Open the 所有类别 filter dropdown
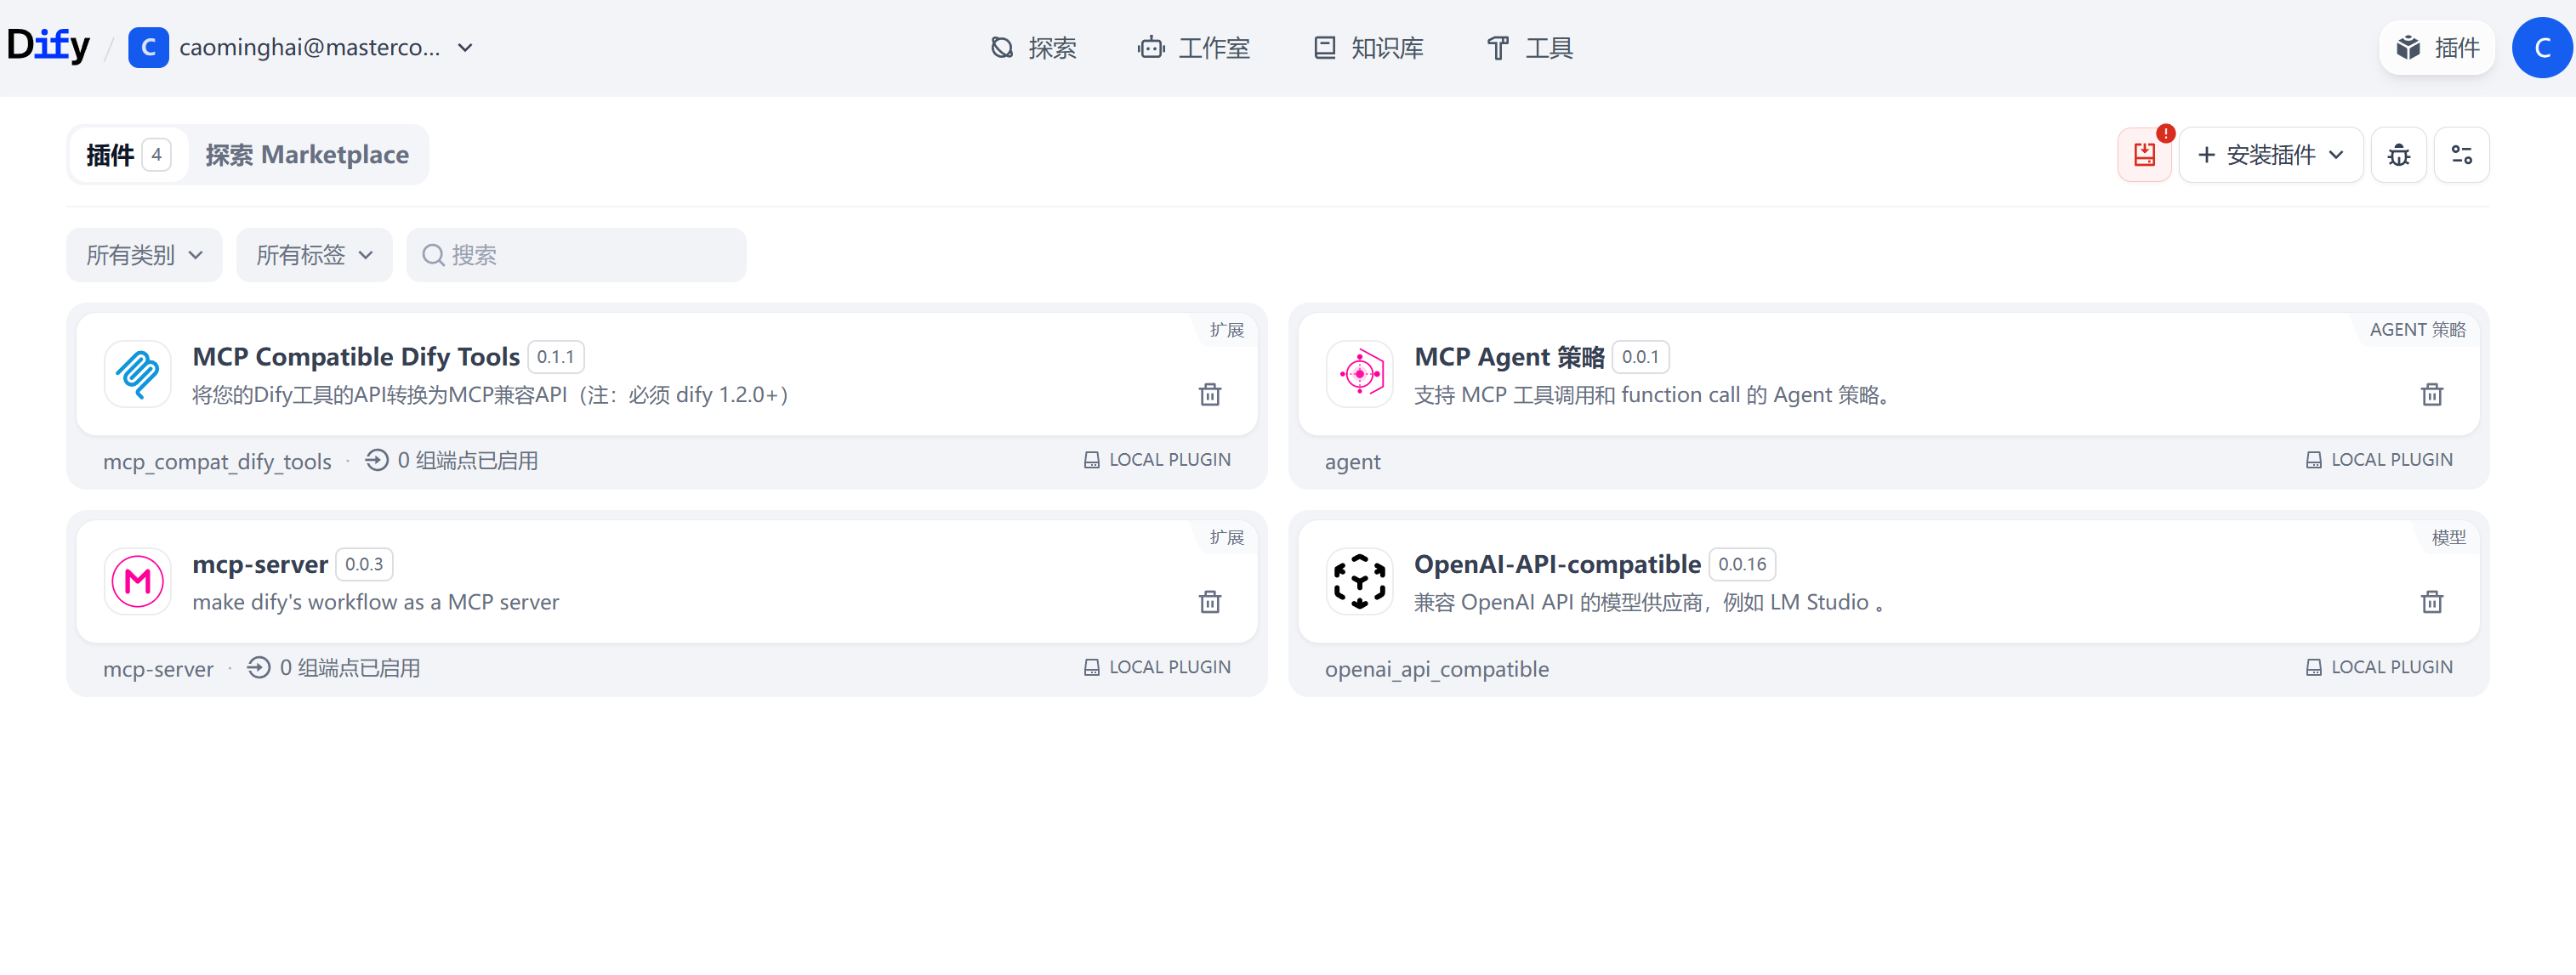Image resolution: width=2576 pixels, height=975 pixels. click(x=143, y=255)
